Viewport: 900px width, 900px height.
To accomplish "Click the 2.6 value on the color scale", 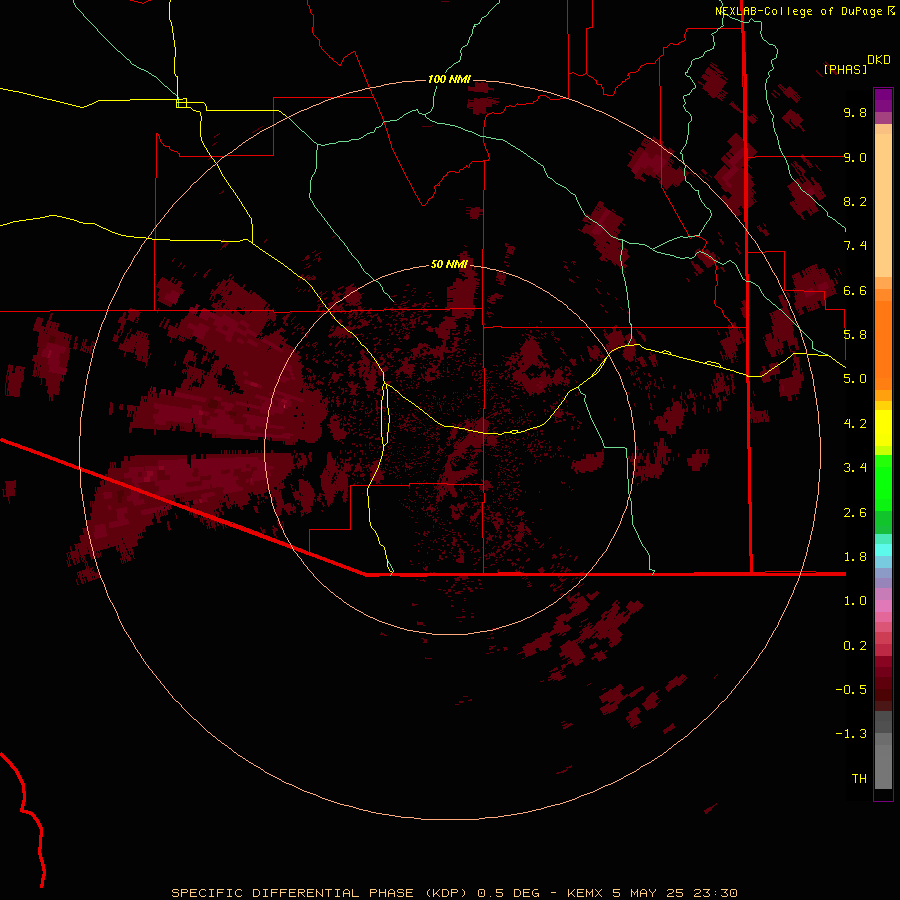I will click(855, 513).
